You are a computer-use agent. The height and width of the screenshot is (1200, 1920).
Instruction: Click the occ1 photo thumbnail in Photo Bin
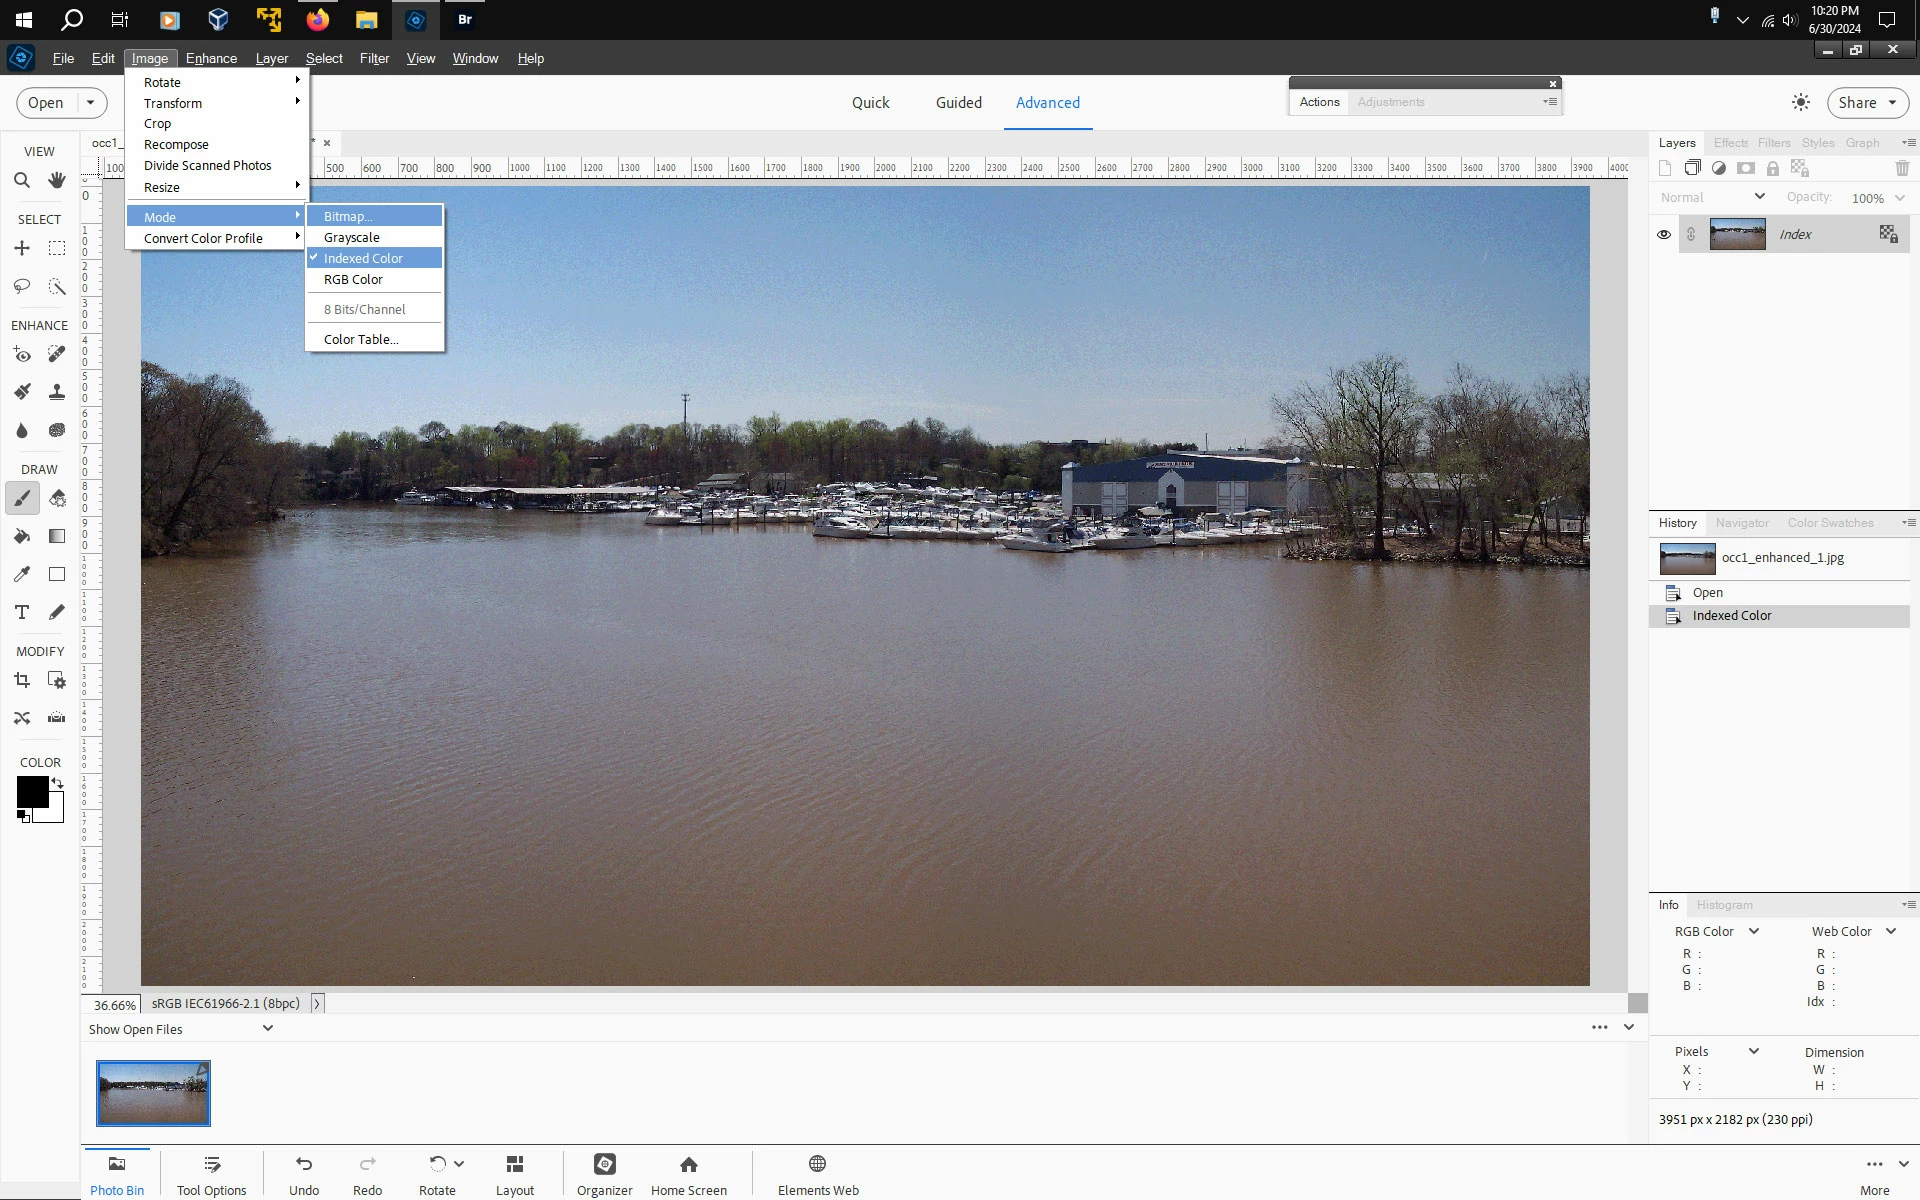[x=153, y=1093]
